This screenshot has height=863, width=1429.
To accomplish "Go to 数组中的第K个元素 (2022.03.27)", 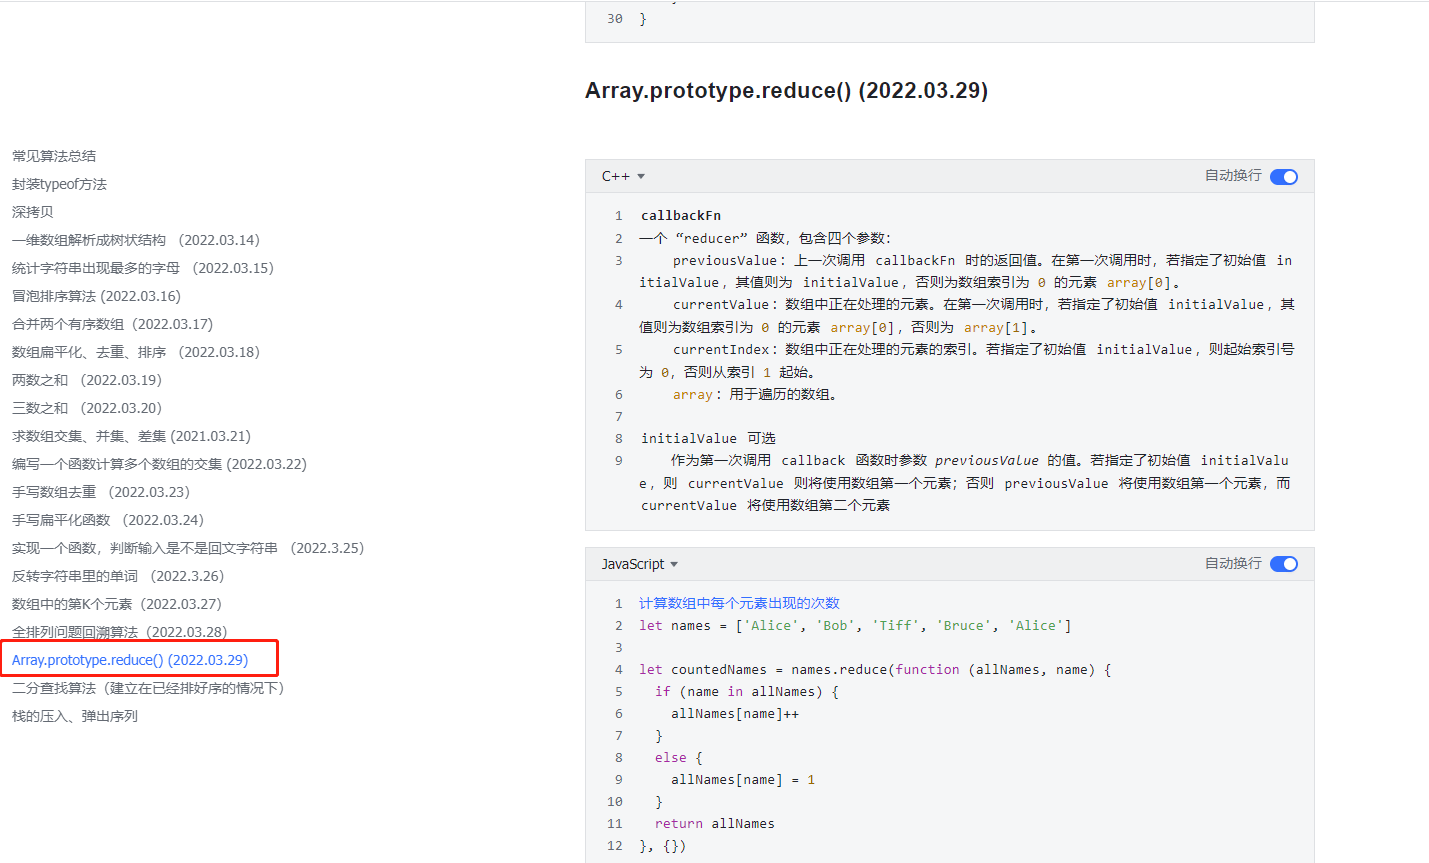I will tap(116, 604).
